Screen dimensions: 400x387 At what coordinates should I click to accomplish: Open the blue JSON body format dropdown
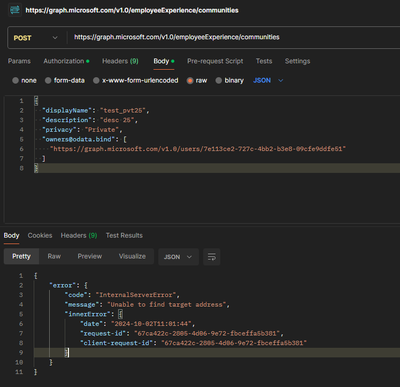pyautogui.click(x=268, y=80)
